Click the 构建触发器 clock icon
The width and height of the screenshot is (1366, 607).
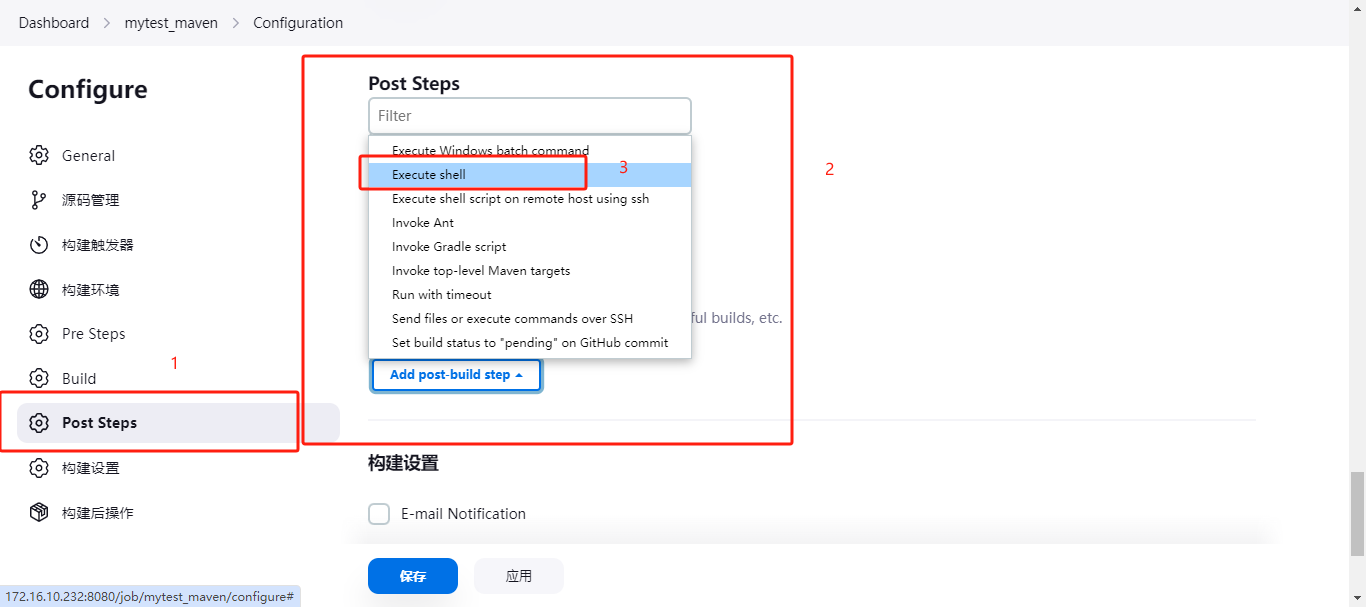[39, 245]
